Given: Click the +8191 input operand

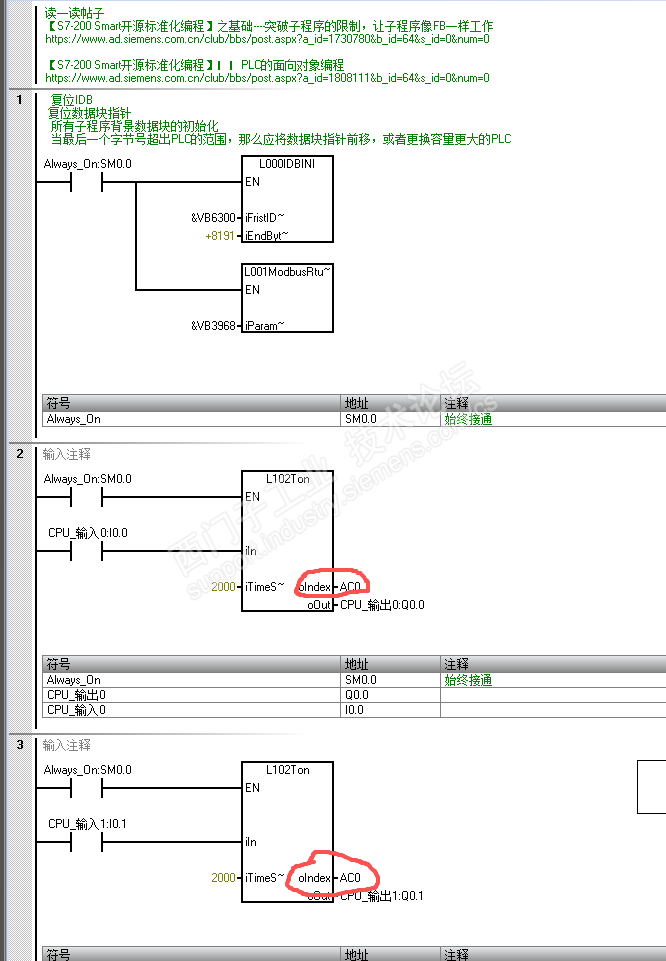Looking at the screenshot, I should [x=220, y=236].
